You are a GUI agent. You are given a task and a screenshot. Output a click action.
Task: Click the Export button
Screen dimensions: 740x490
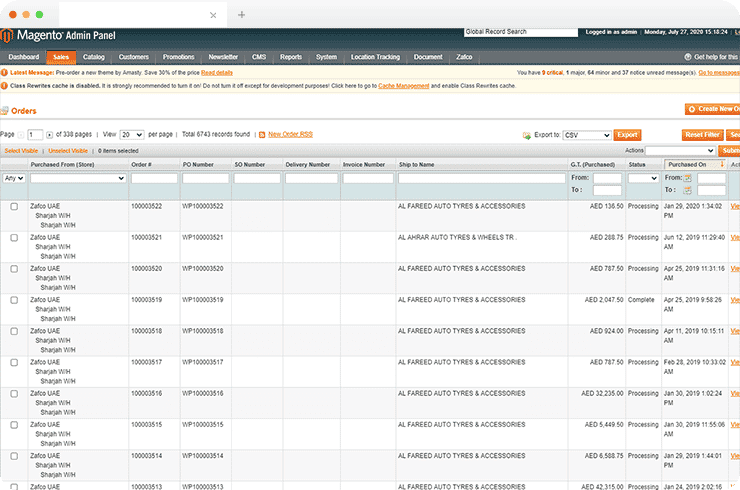click(627, 135)
